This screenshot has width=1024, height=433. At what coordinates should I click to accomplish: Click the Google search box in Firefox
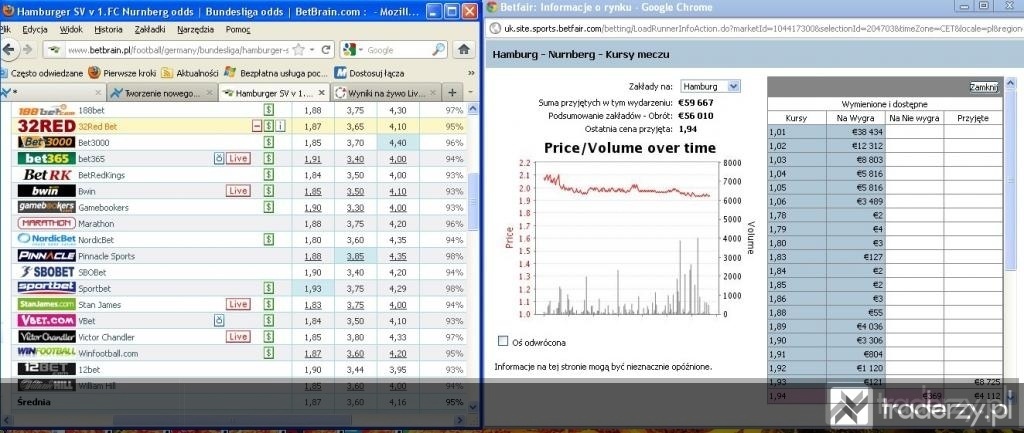tap(398, 50)
